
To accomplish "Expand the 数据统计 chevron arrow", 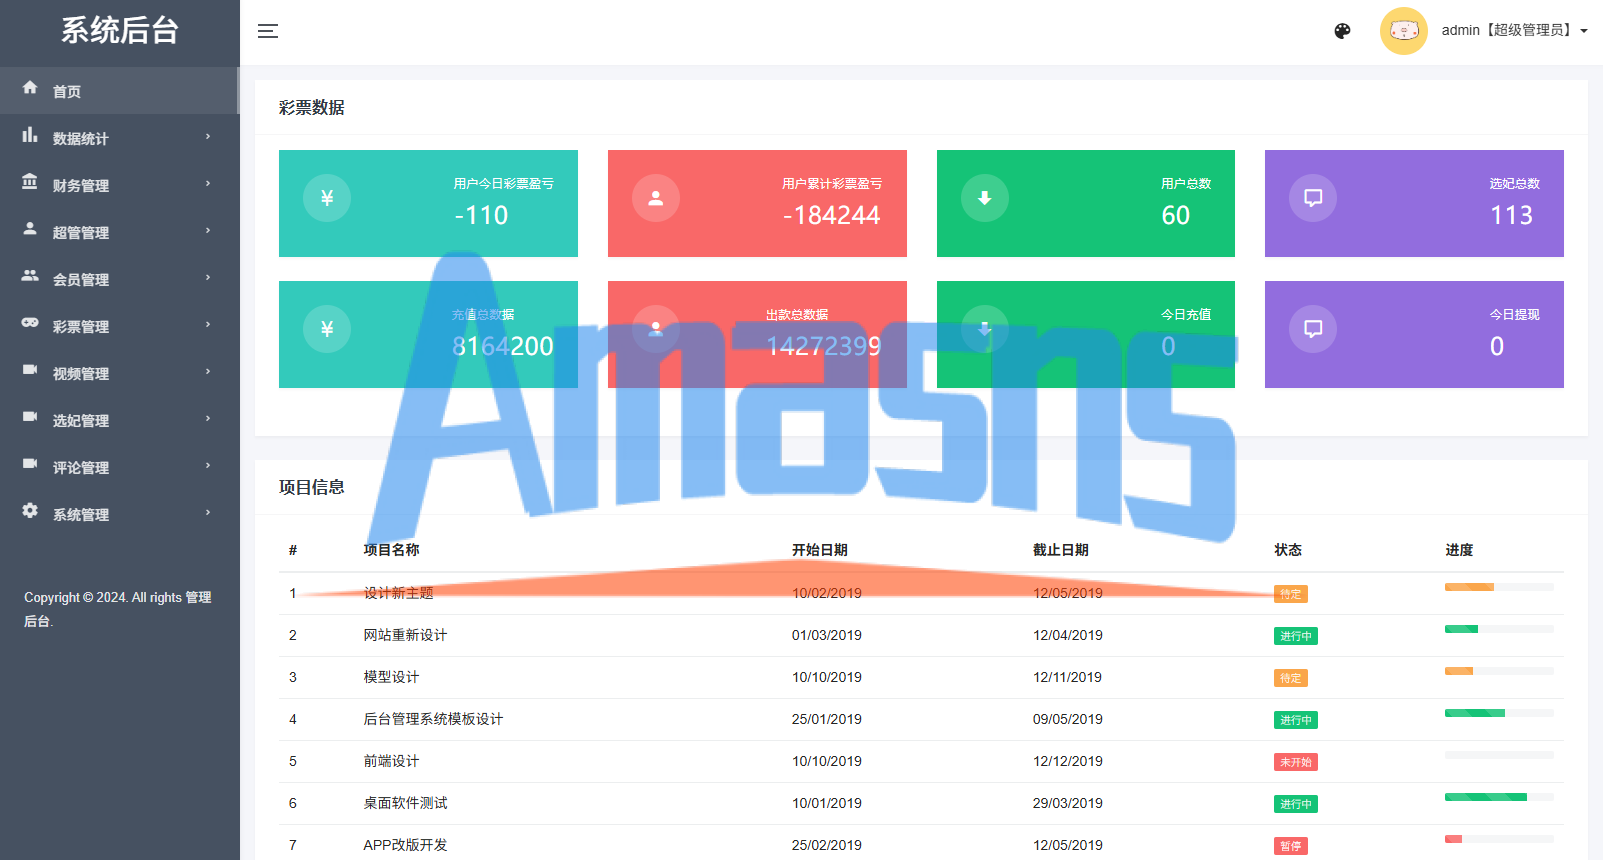I will [208, 136].
